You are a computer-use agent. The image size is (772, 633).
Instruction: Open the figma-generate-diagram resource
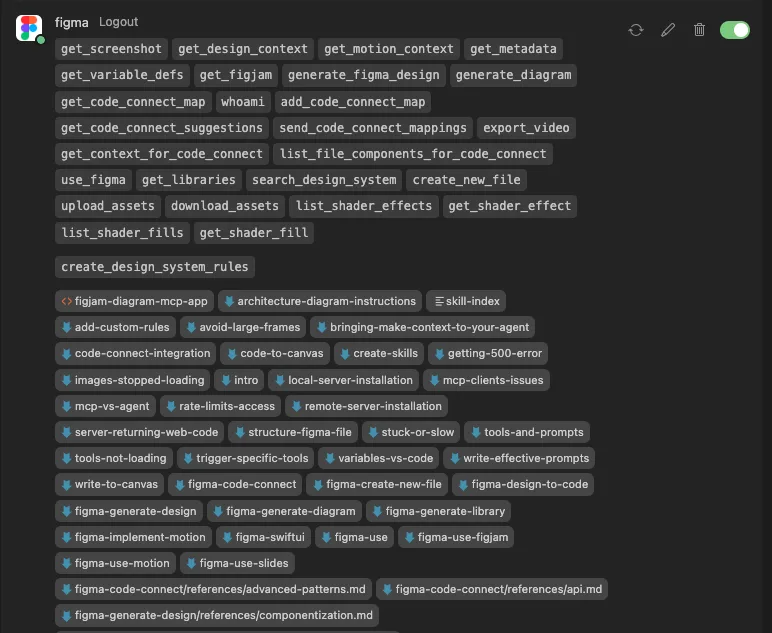[284, 511]
